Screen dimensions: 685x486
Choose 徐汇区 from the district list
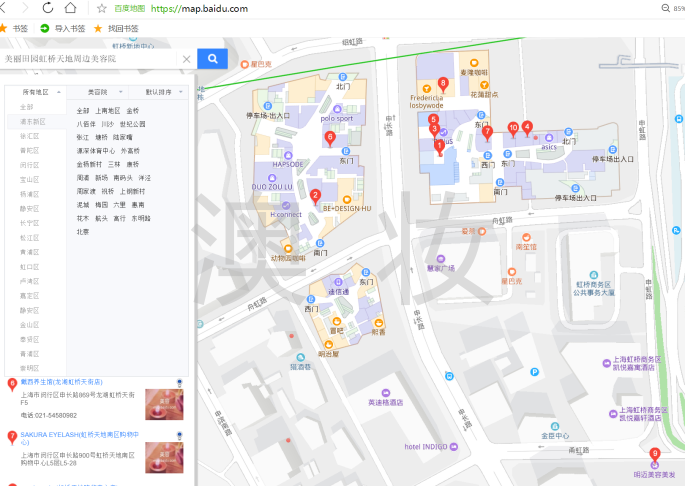coord(30,135)
